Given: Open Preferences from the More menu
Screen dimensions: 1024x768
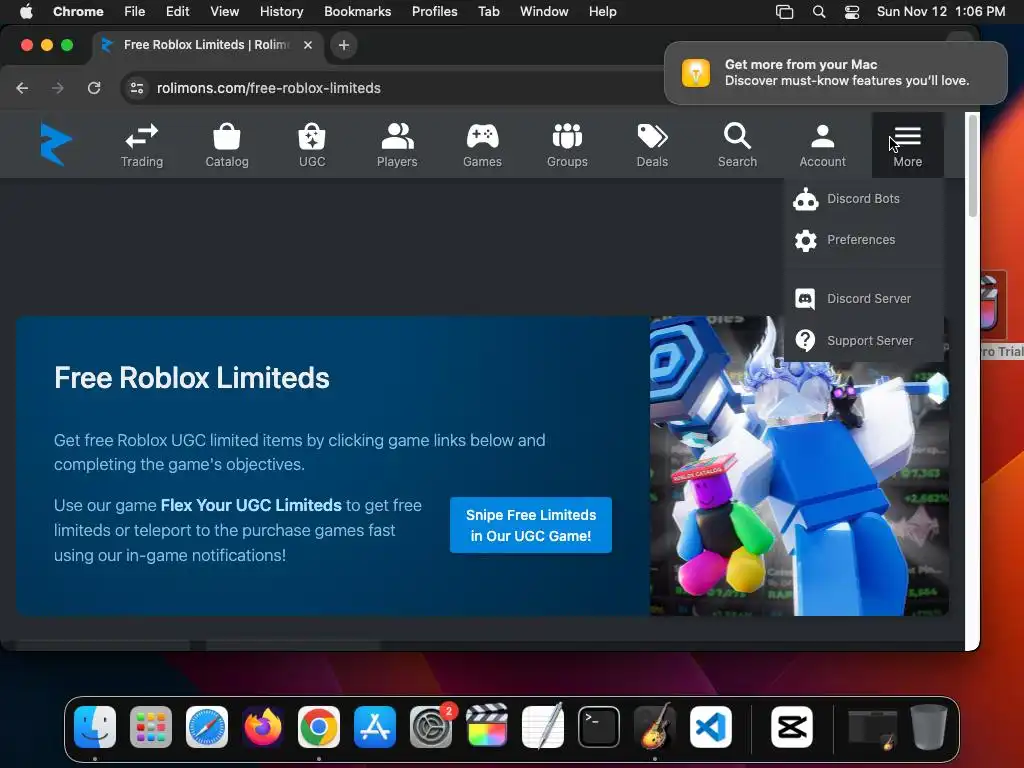Looking at the screenshot, I should [864, 240].
